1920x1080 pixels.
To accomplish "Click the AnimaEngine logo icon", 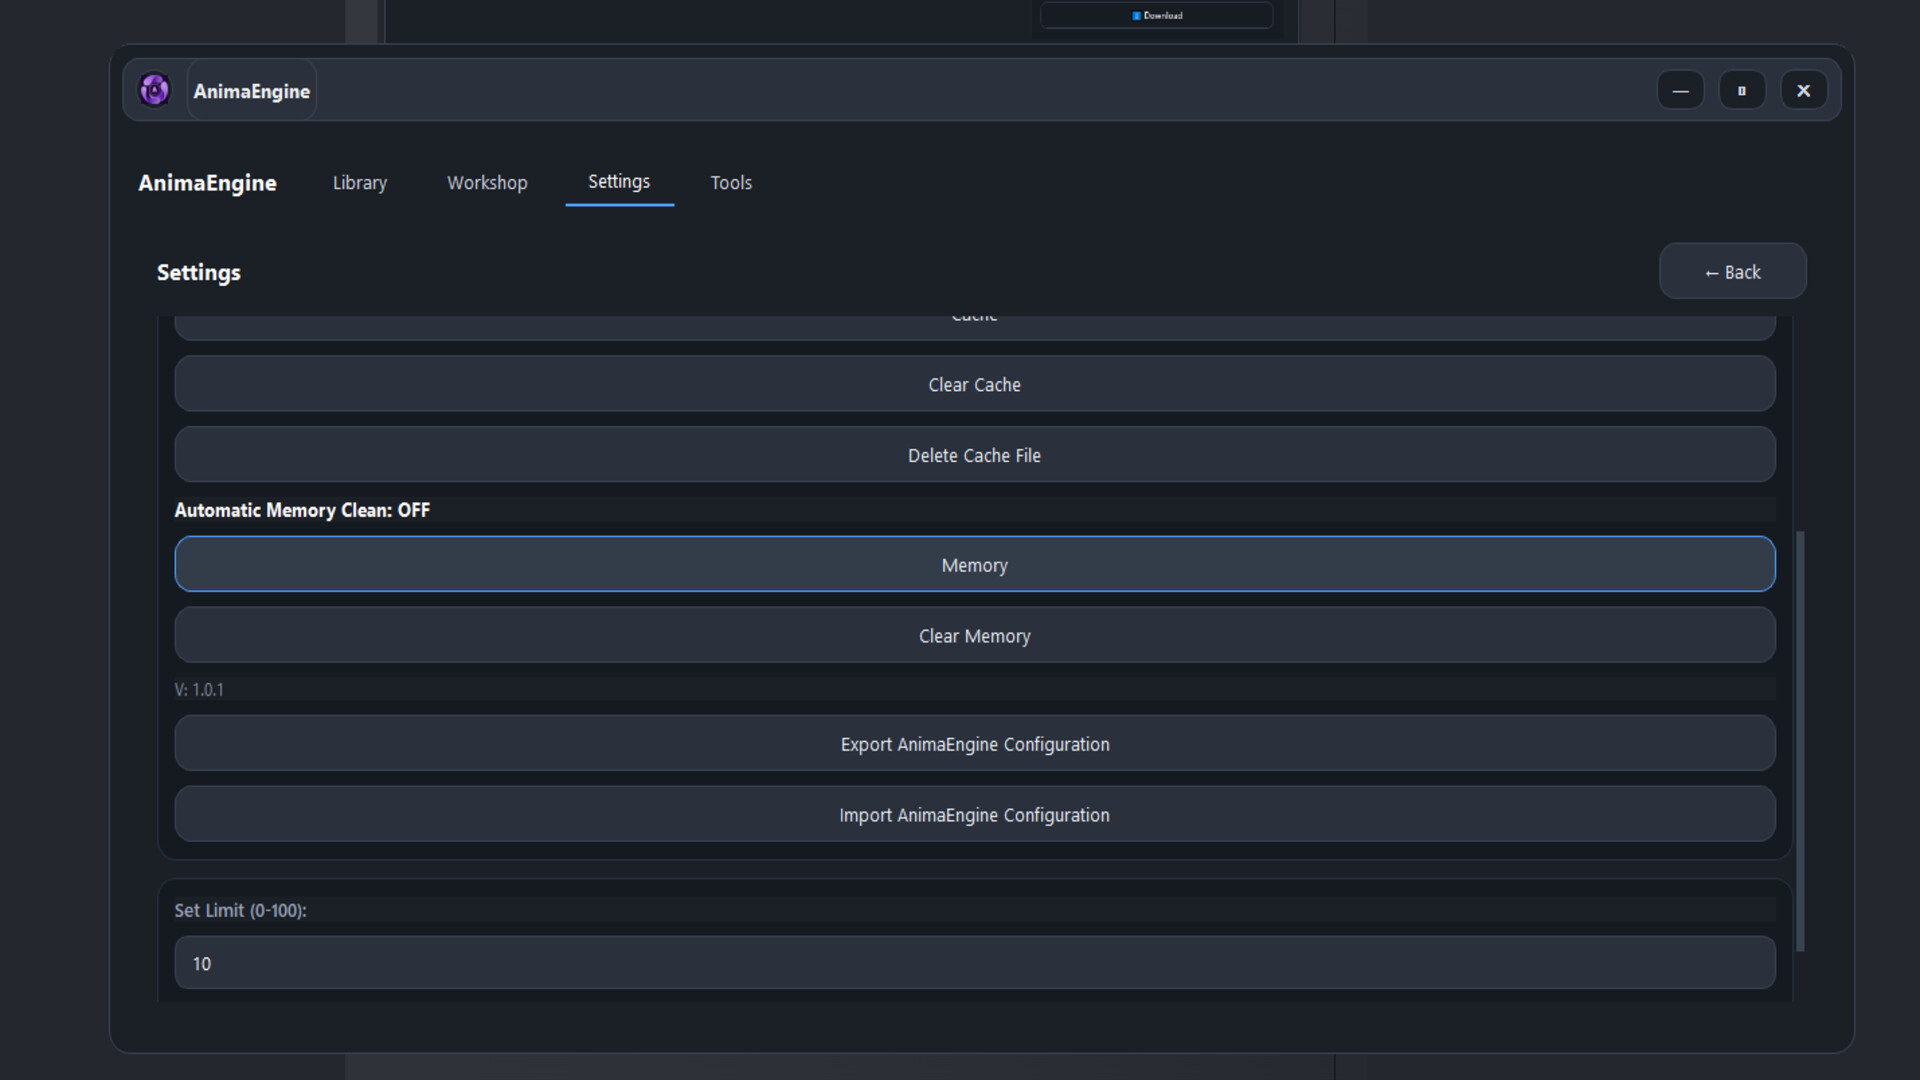I will click(x=154, y=89).
